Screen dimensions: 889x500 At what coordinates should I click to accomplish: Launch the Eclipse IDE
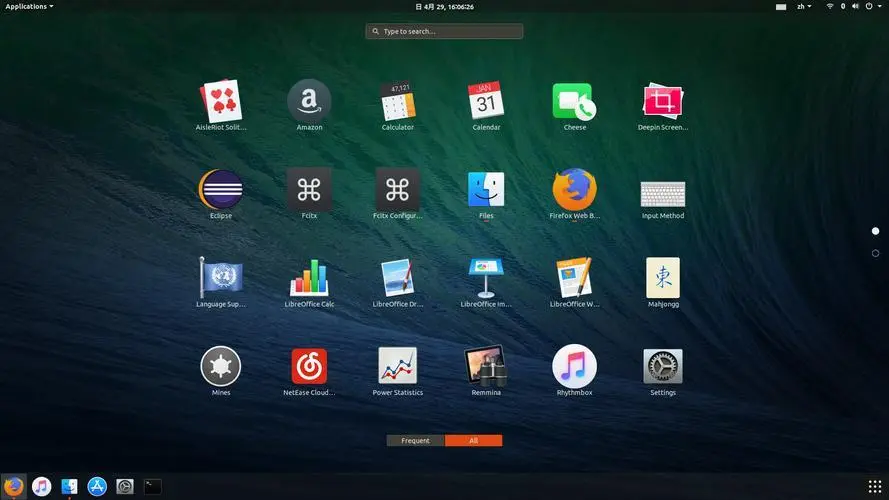click(221, 189)
